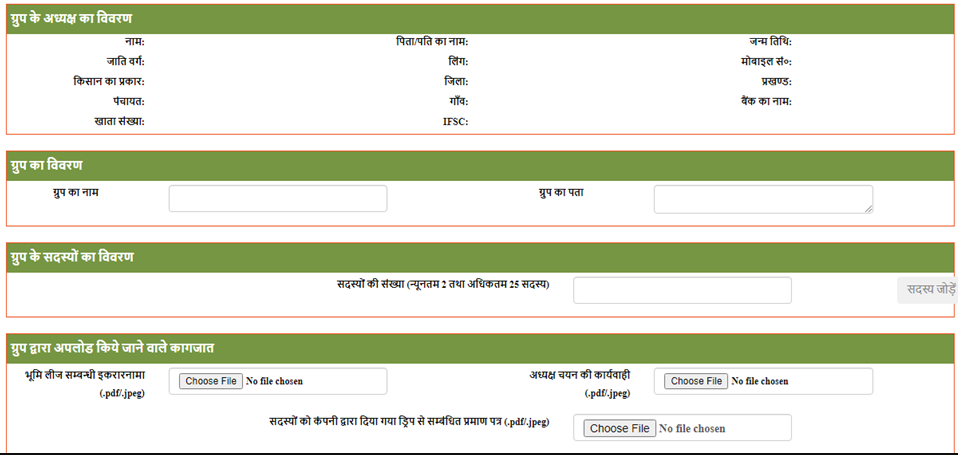Choose File for भूमि लीज सम्बन्धी इकरारनामा
The width and height of the screenshot is (958, 455).
[211, 381]
